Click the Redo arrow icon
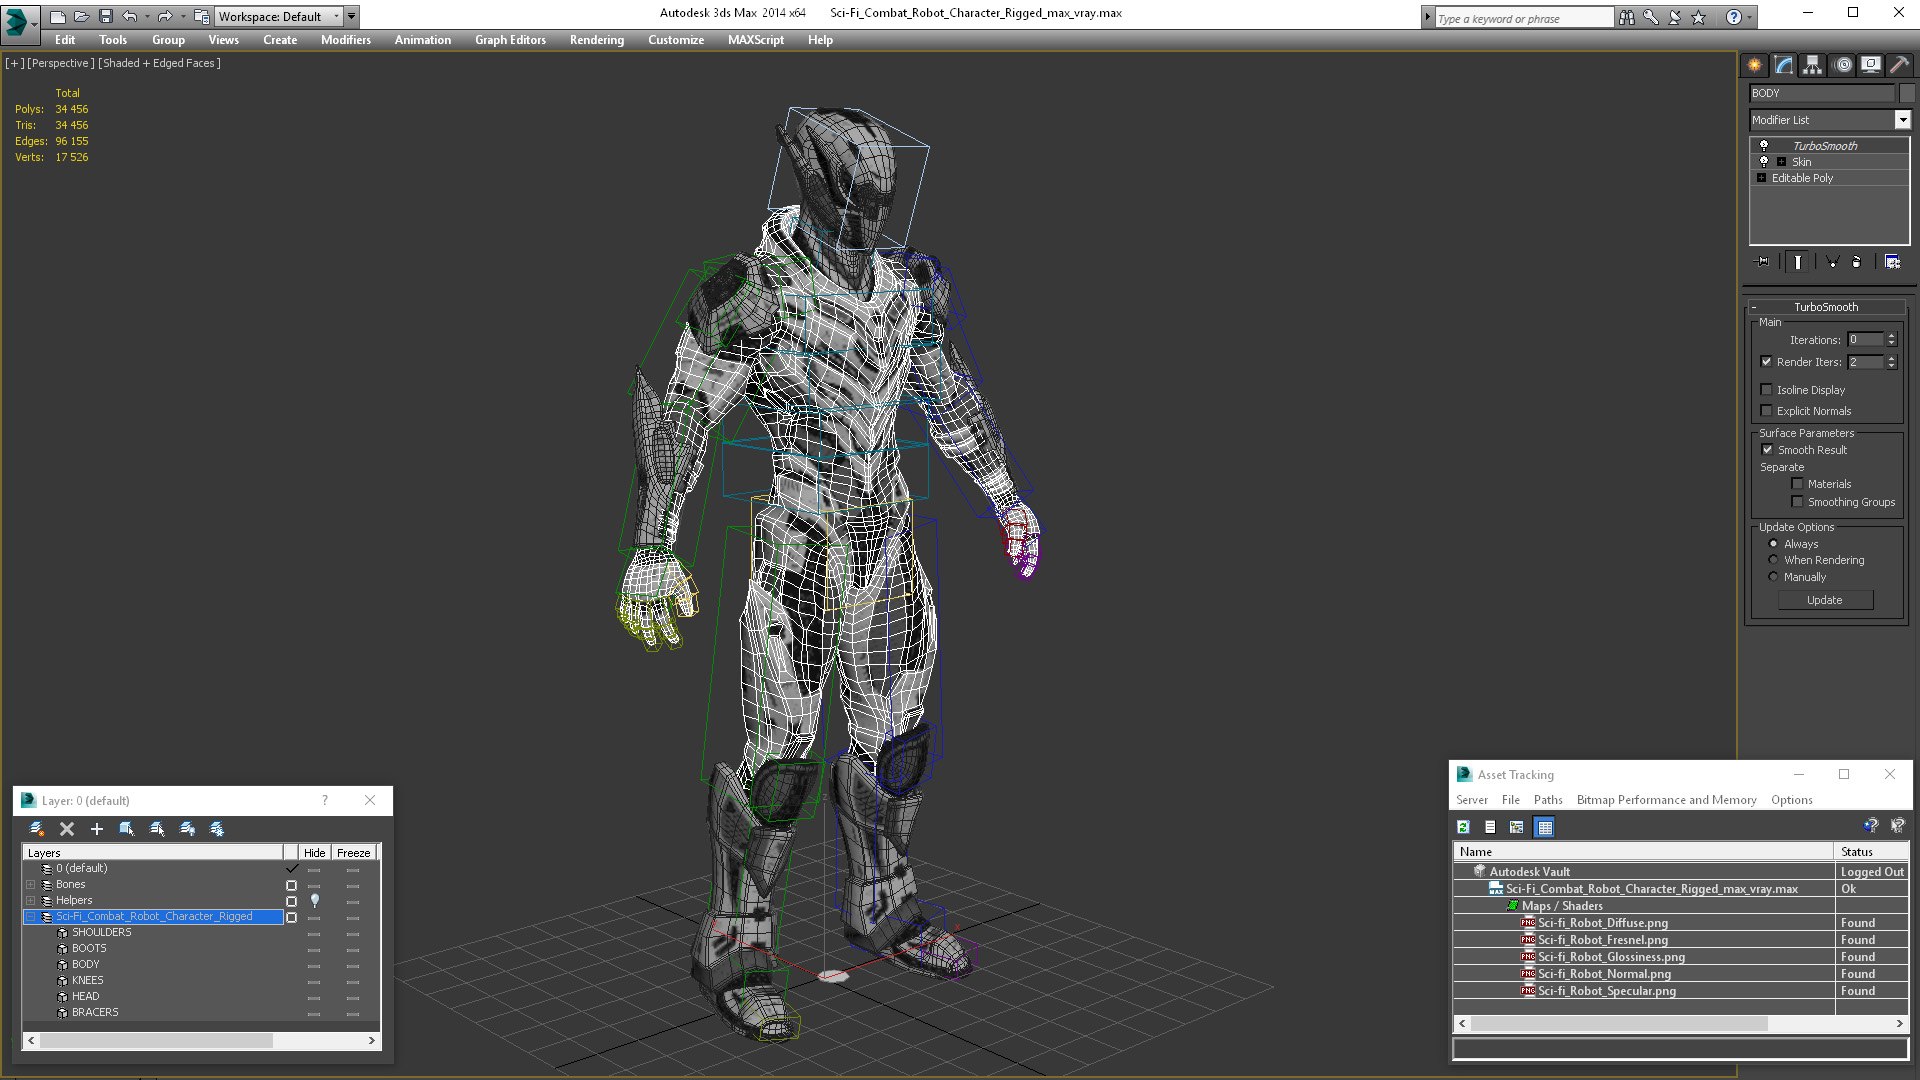The height and width of the screenshot is (1080, 1920). [164, 16]
